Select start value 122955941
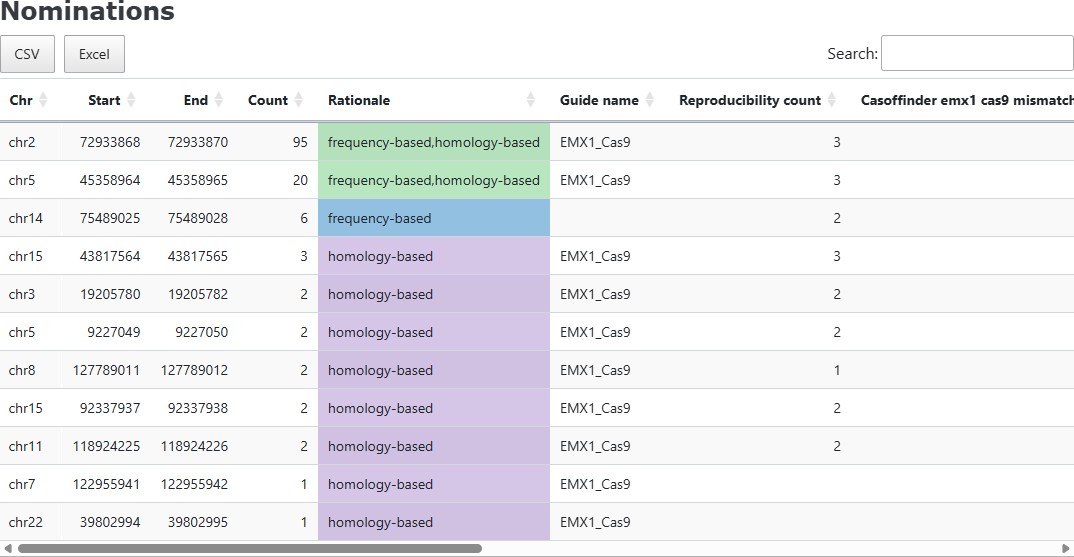 106,484
